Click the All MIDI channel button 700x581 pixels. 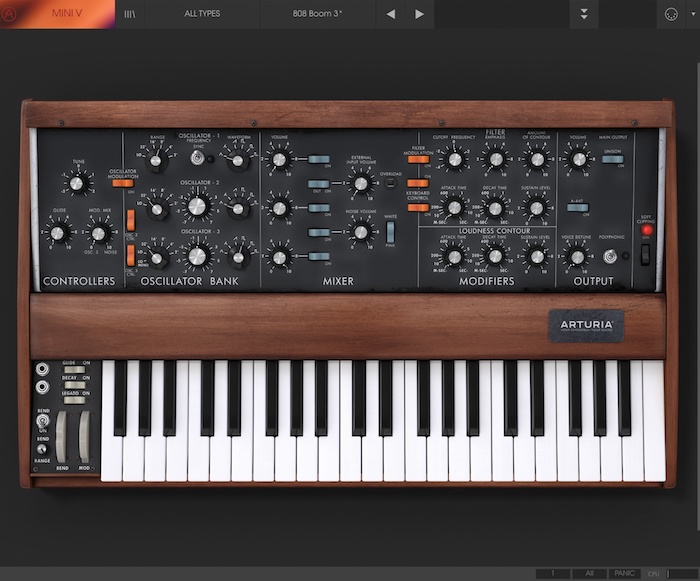(589, 573)
